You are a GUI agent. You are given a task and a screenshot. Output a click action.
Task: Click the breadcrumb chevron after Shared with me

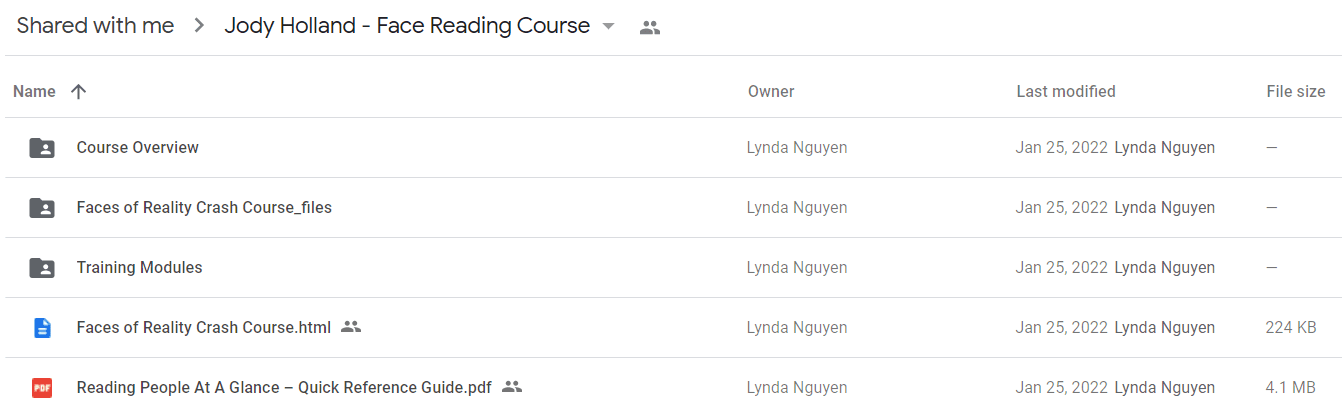(200, 27)
